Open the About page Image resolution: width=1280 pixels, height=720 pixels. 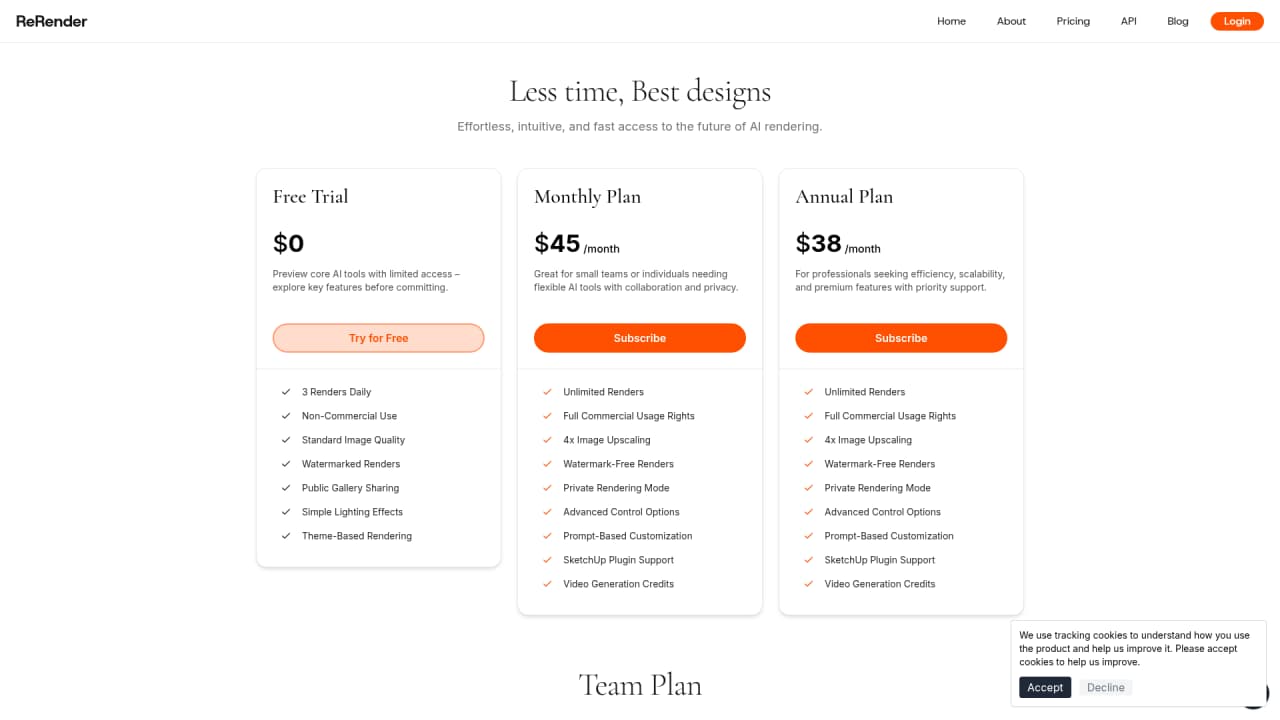(1011, 21)
